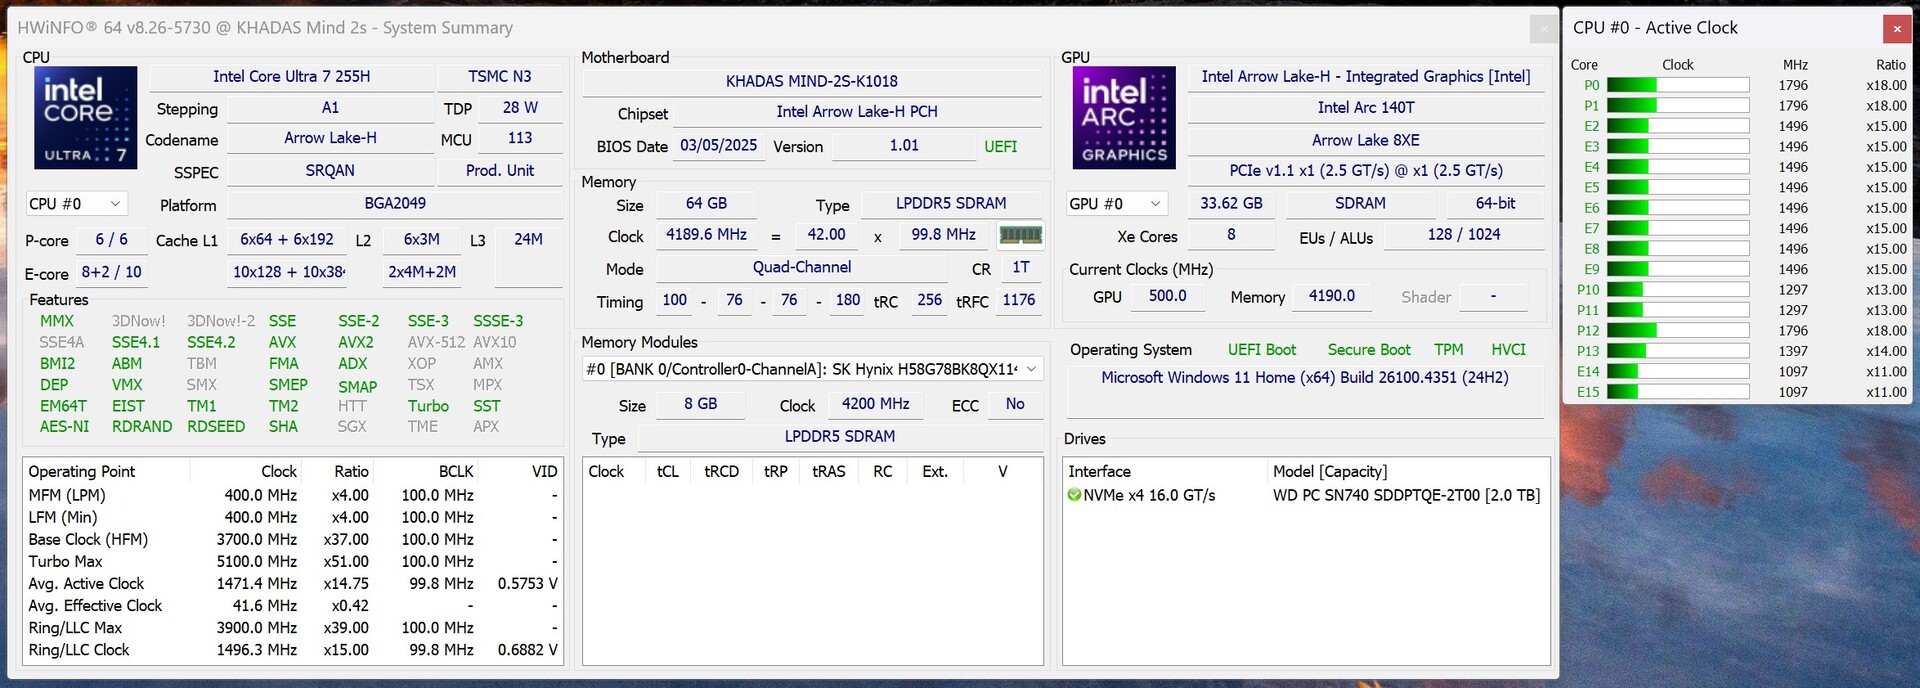The height and width of the screenshot is (688, 1920).
Task: Click the Intel Core Ultra 7 logo
Action: pyautogui.click(x=86, y=117)
